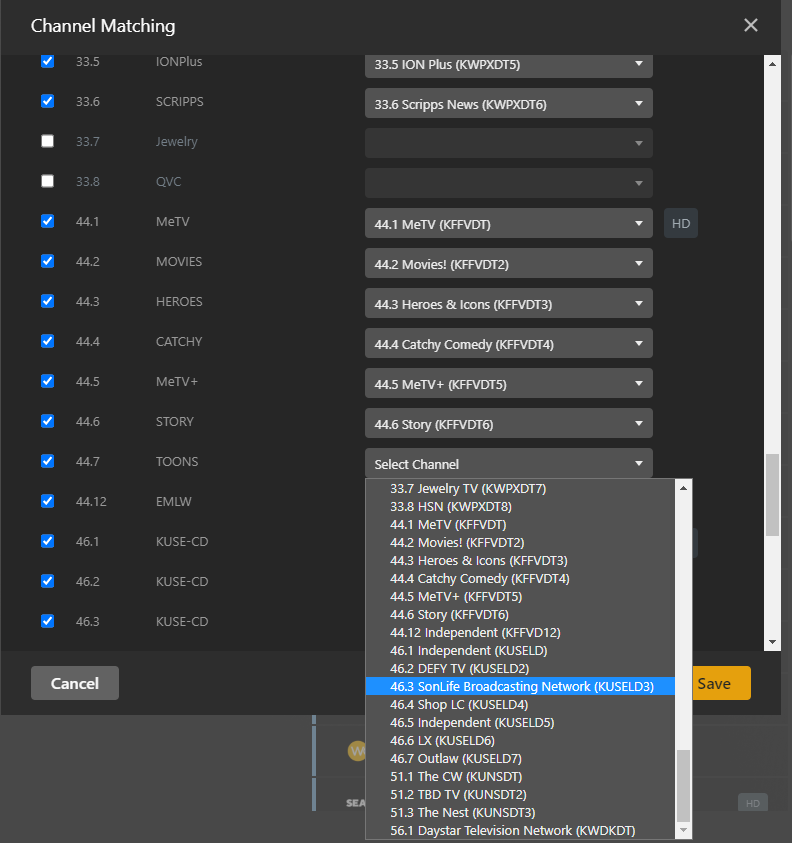Open the 33.6 Scripps News (KWPXDT6) dropdown
Screen dimensions: 792x843
(x=509, y=103)
